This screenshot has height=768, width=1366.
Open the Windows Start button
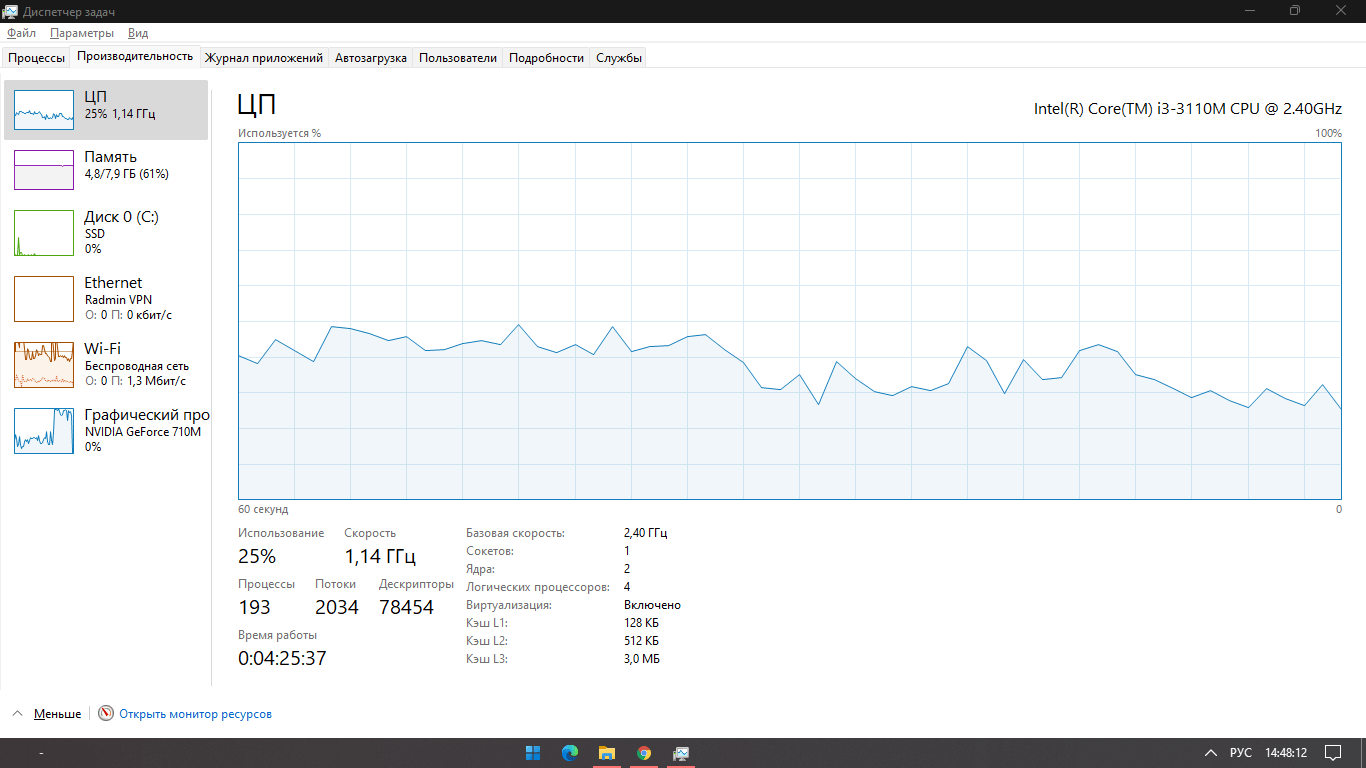click(x=533, y=752)
